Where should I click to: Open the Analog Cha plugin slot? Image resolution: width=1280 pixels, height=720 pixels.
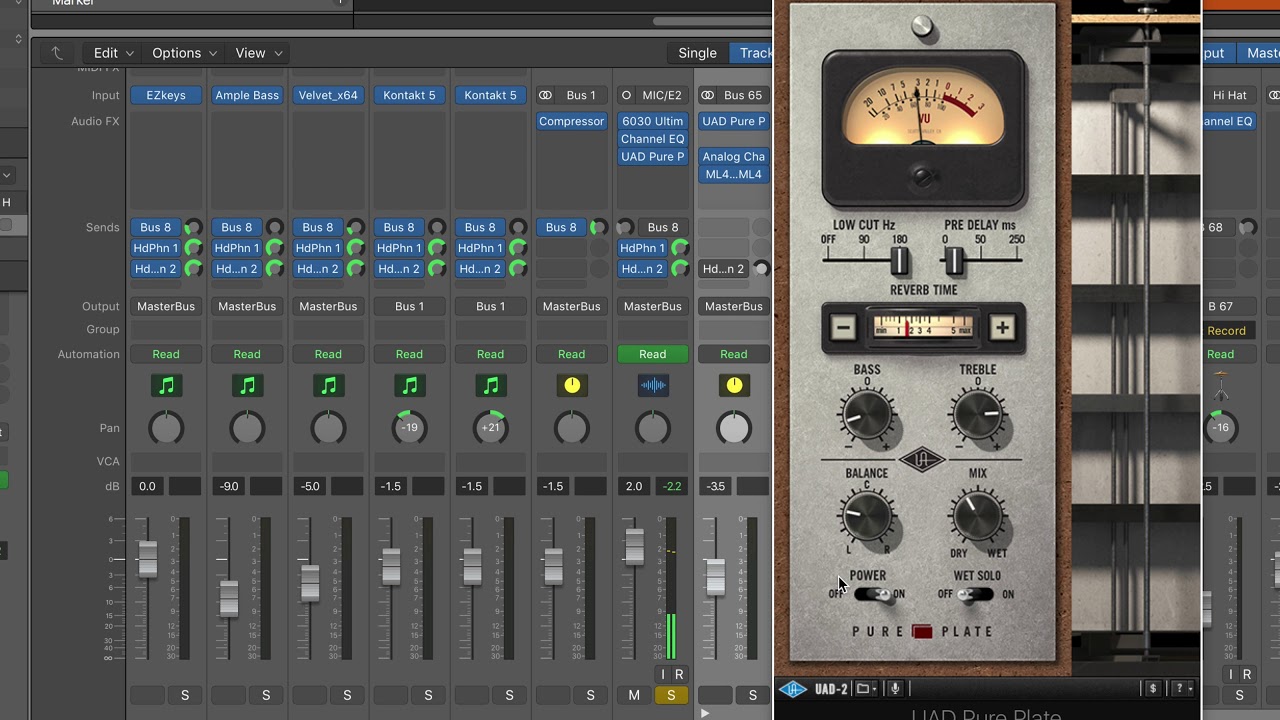734,157
